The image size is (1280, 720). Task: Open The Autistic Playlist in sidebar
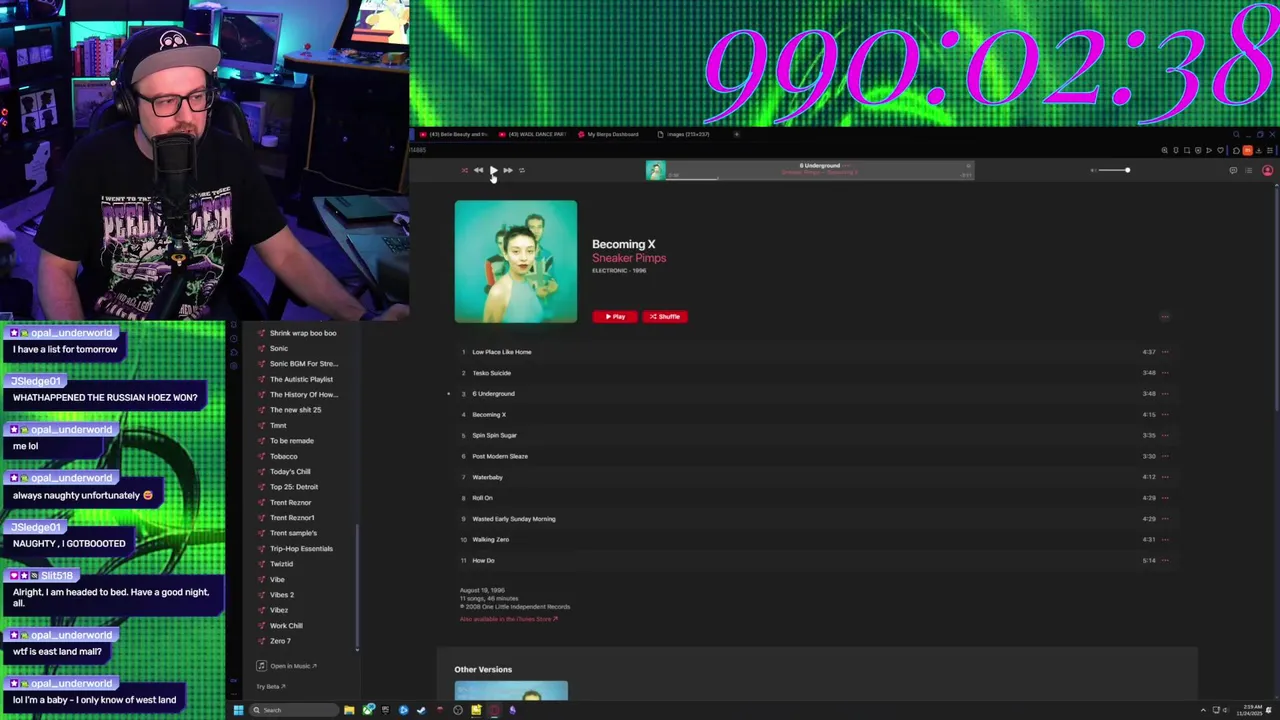coord(301,379)
